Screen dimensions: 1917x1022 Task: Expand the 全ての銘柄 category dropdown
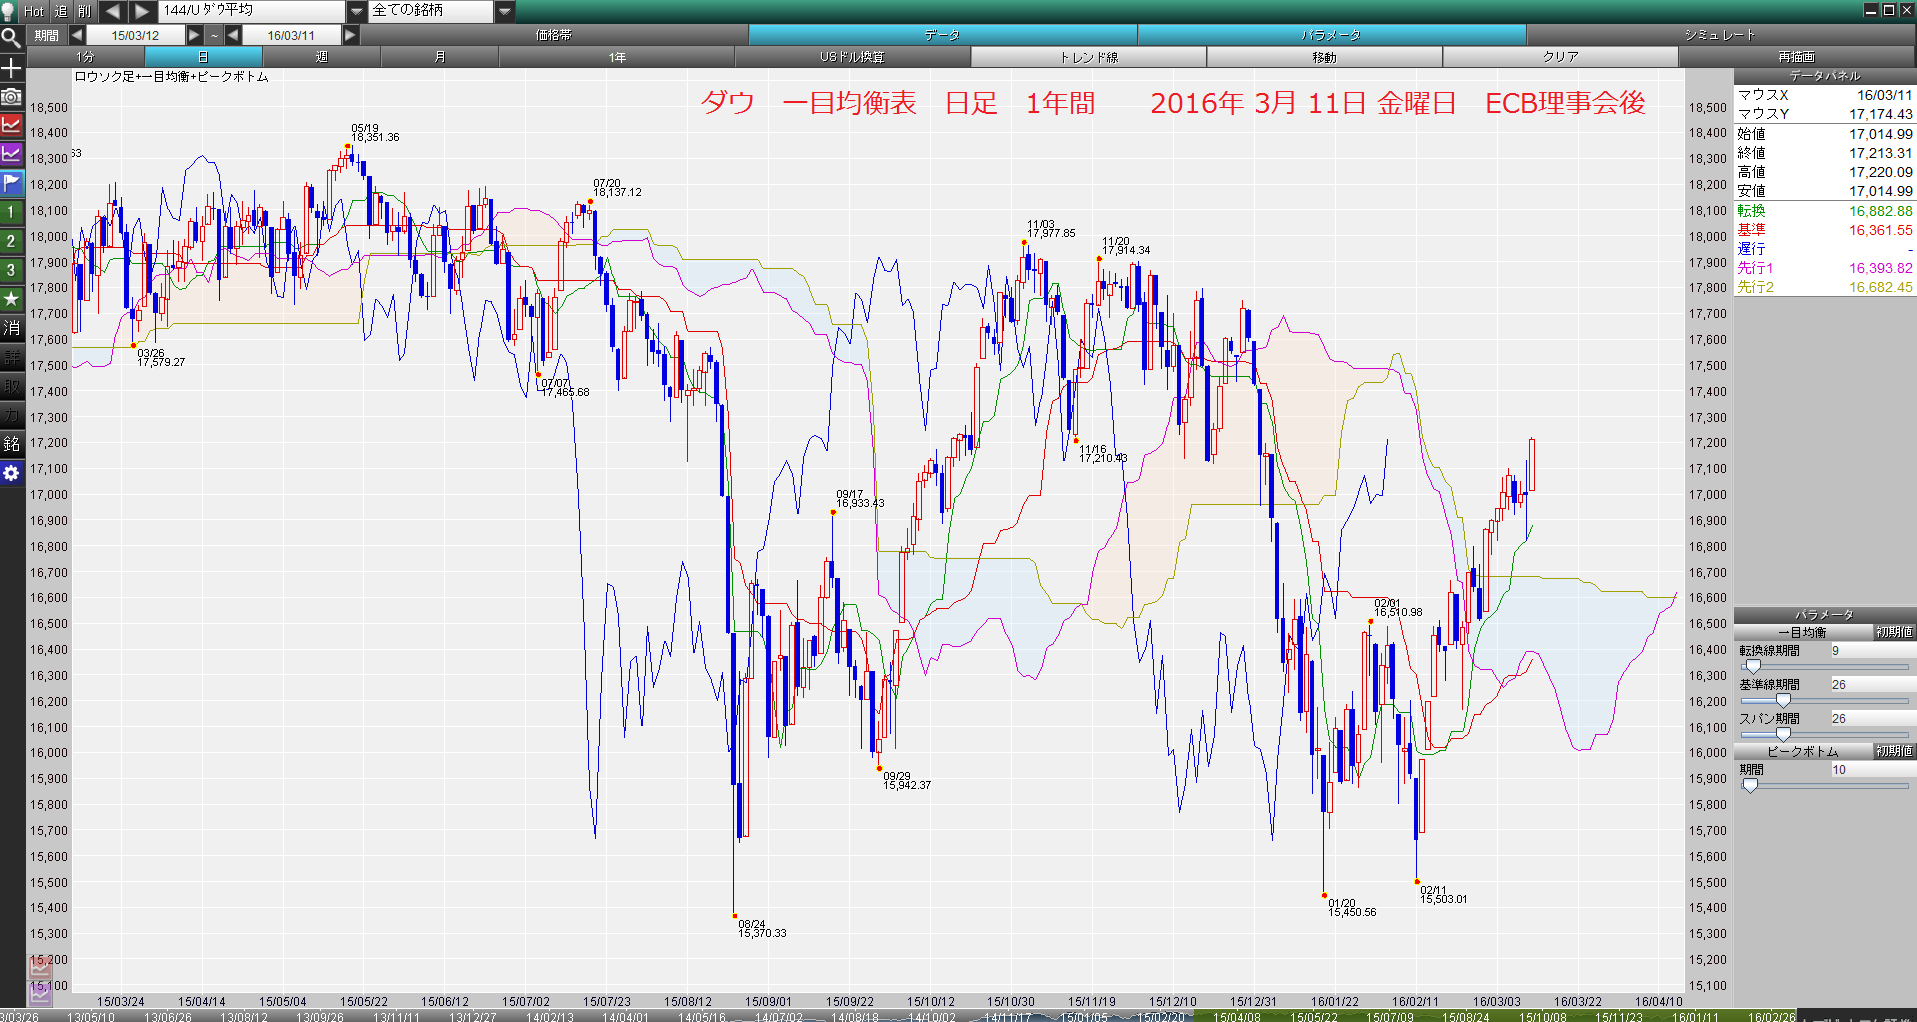pyautogui.click(x=505, y=11)
